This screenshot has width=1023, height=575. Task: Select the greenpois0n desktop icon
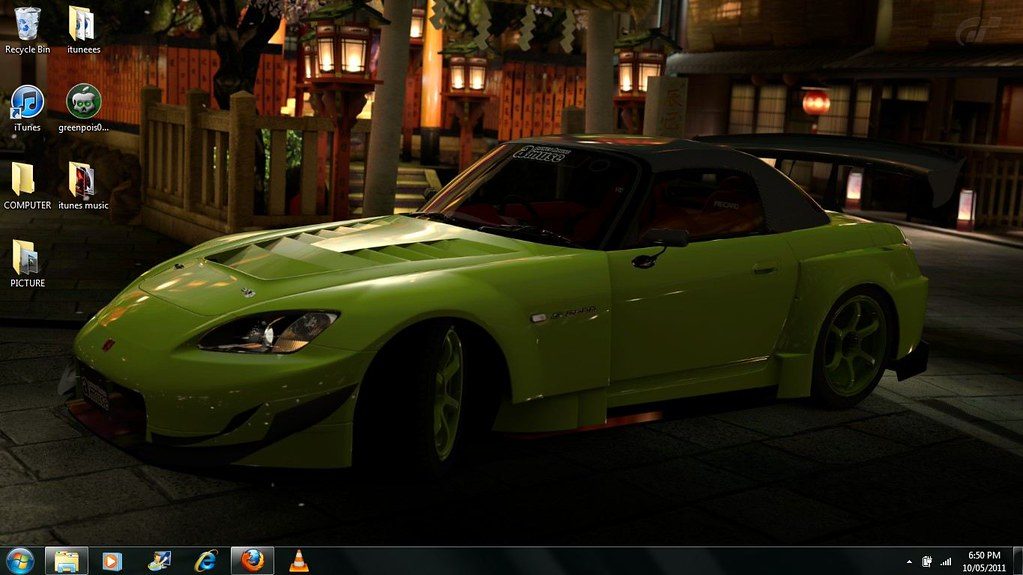84,108
